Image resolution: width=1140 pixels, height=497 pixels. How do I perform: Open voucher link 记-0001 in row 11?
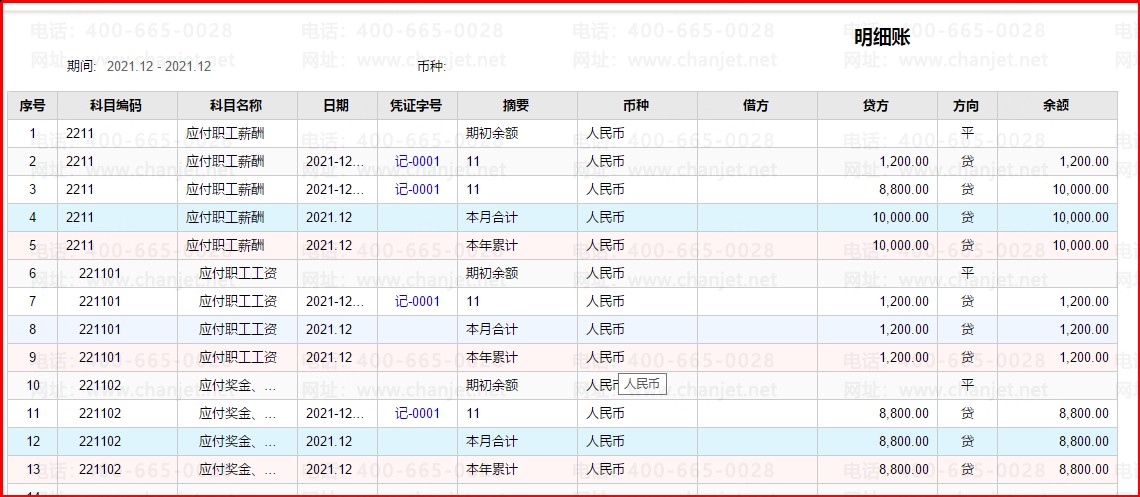point(417,413)
